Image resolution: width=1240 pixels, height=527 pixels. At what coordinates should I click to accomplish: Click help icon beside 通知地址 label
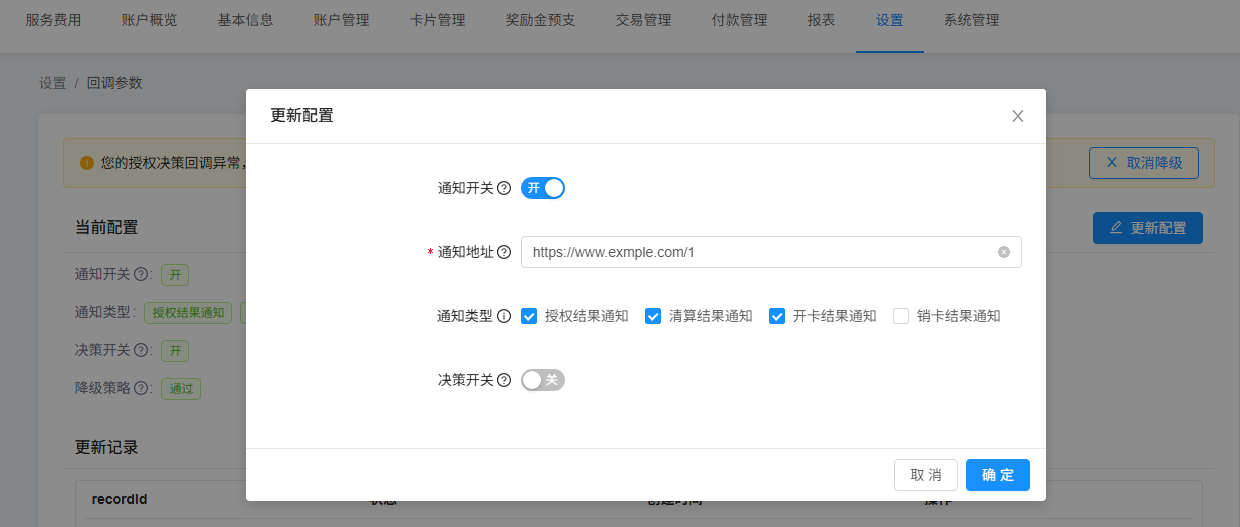pyautogui.click(x=504, y=252)
